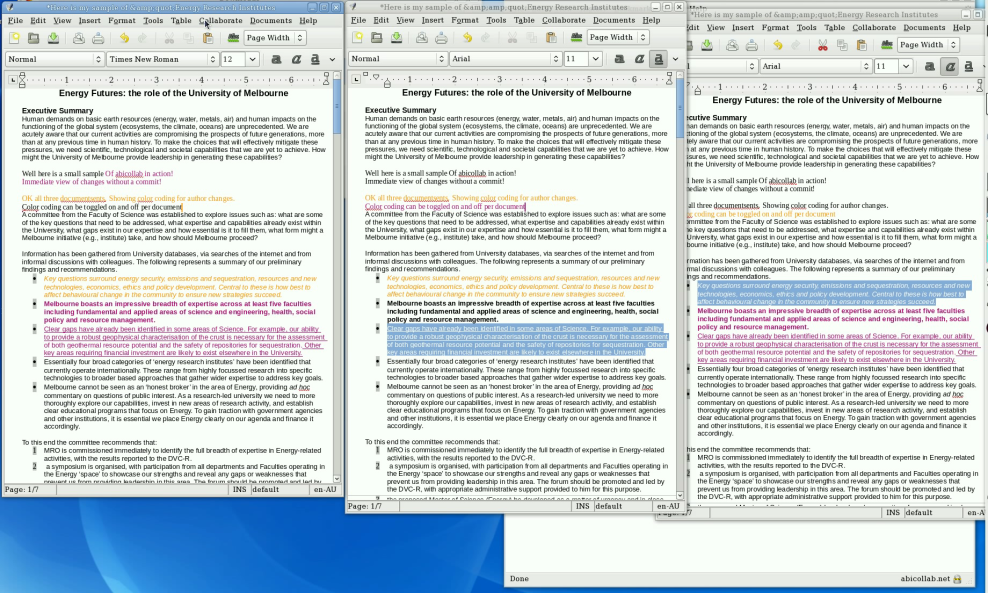This screenshot has width=988, height=593.
Task: Turn off the active Underline button in middle window
Action: (658, 59)
